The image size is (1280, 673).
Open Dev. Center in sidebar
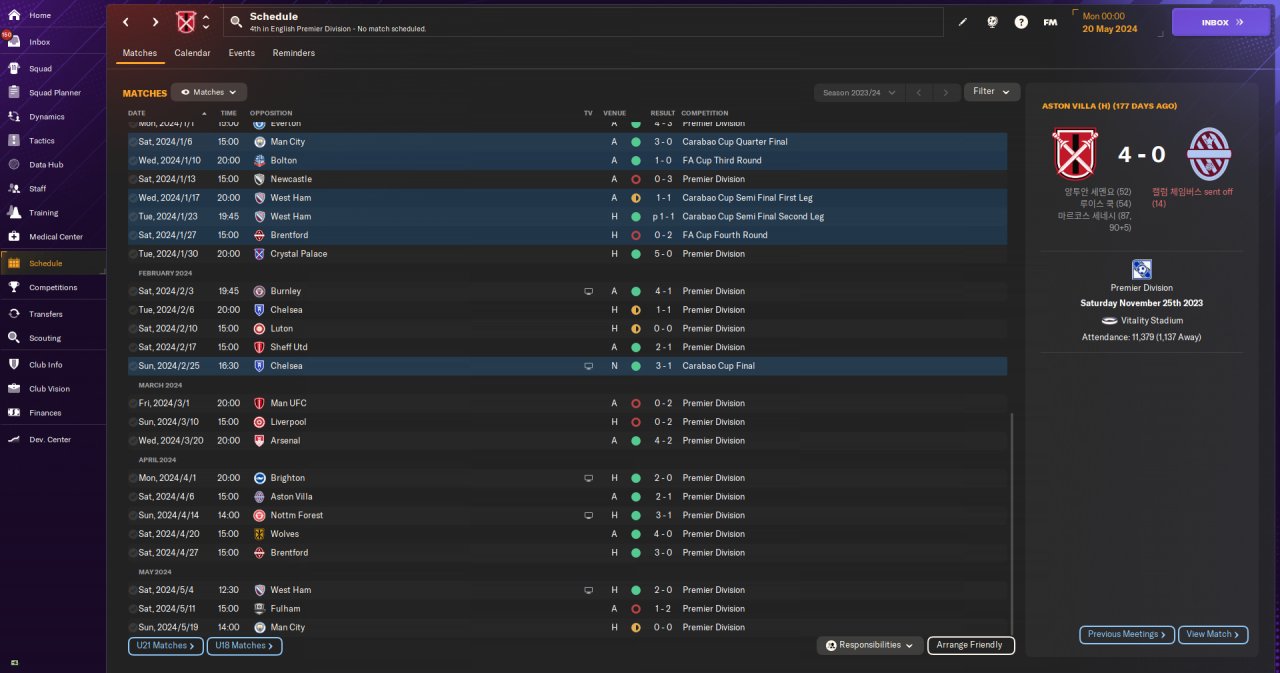click(x=52, y=440)
